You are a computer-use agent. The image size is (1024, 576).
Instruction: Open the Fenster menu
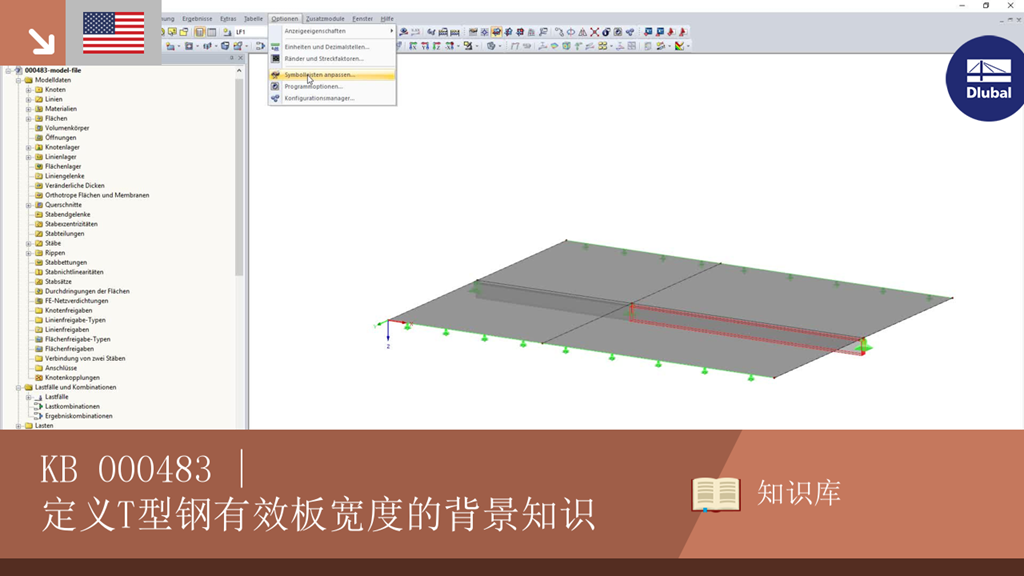[x=362, y=19]
